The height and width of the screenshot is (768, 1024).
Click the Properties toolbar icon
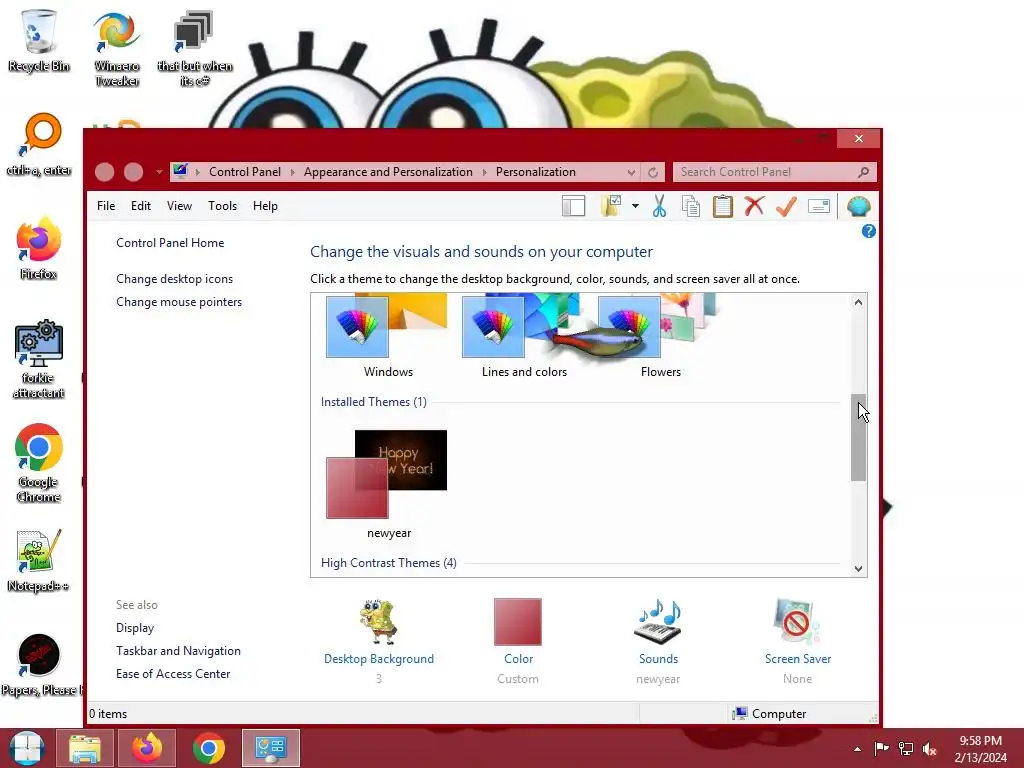tap(818, 206)
